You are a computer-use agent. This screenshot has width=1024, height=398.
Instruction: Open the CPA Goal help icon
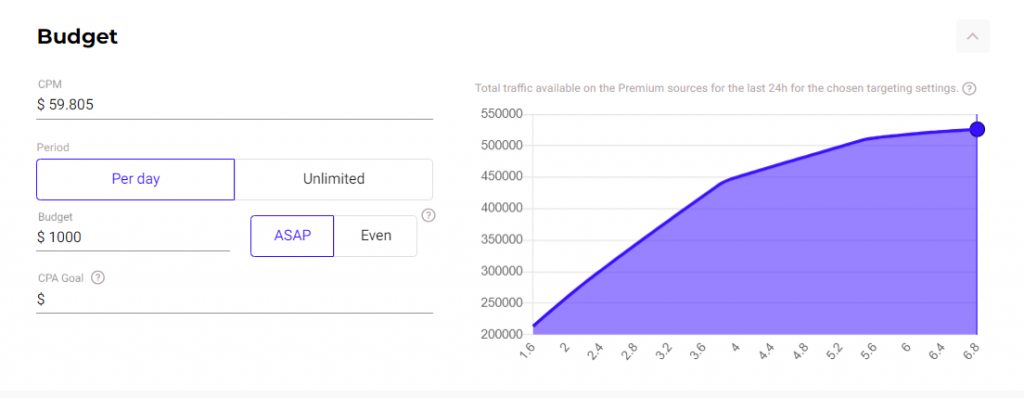pyautogui.click(x=97, y=278)
